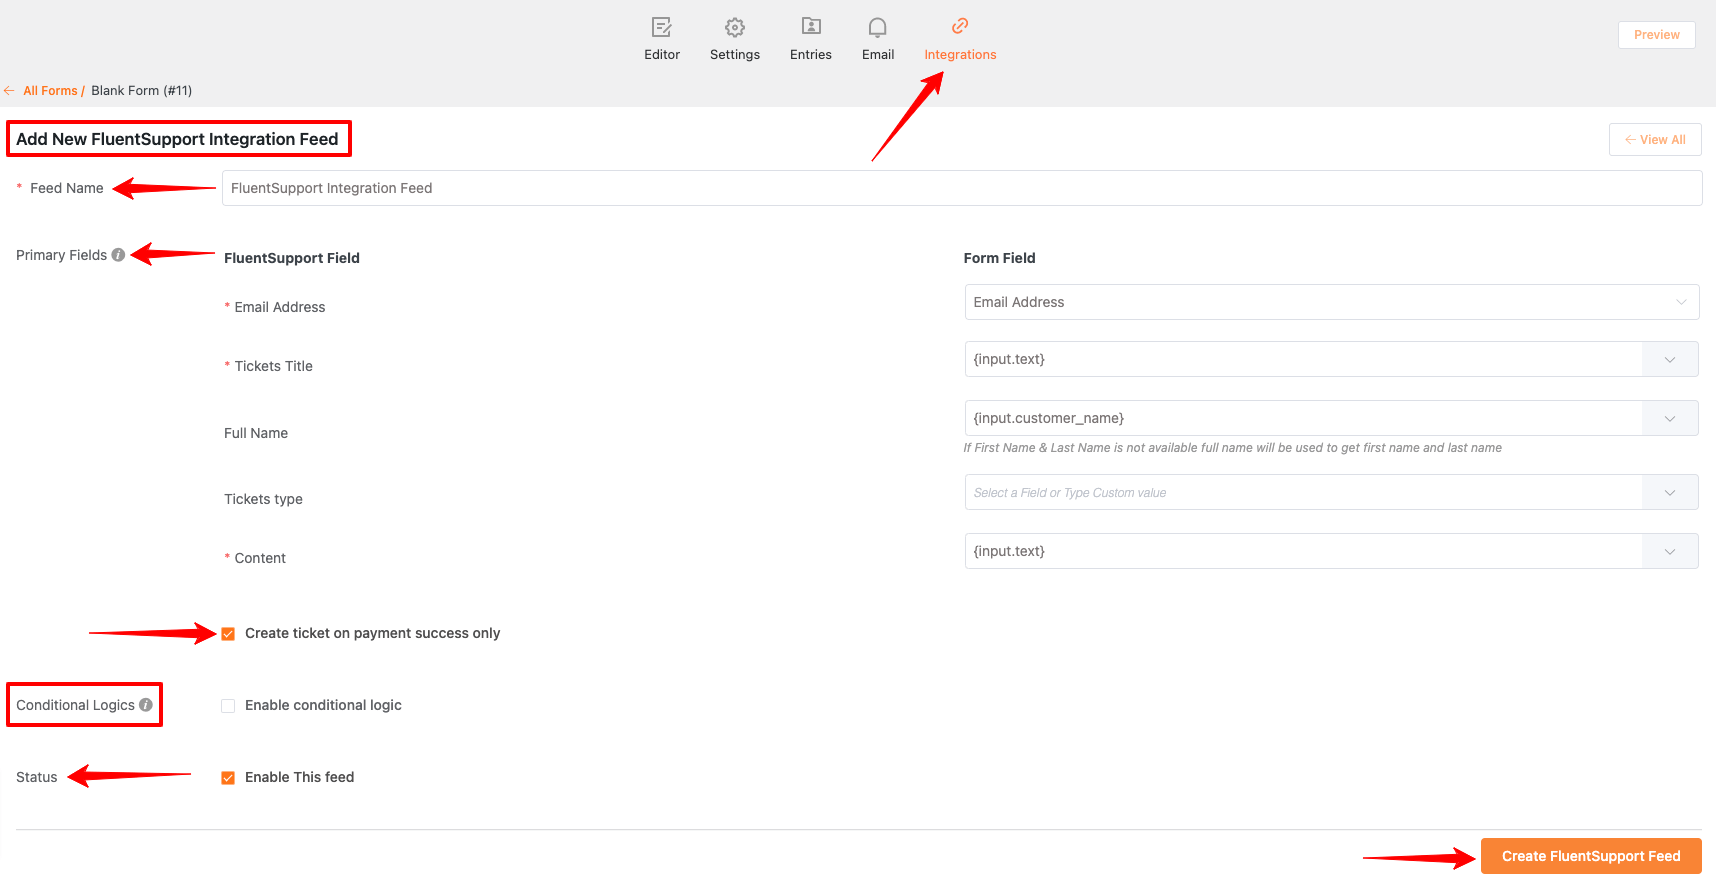This screenshot has height=877, width=1716.
Task: Uncheck Create ticket on payment success only
Action: pos(228,634)
